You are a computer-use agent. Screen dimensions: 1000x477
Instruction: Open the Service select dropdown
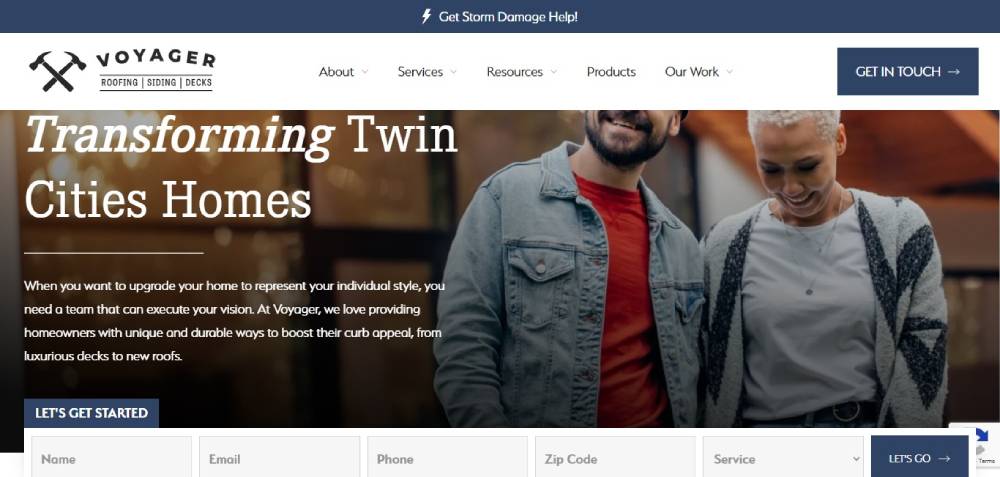(783, 459)
